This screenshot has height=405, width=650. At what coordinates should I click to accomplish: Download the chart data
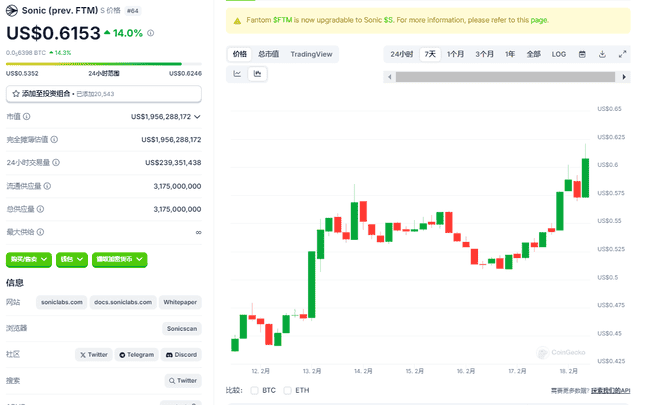603,54
